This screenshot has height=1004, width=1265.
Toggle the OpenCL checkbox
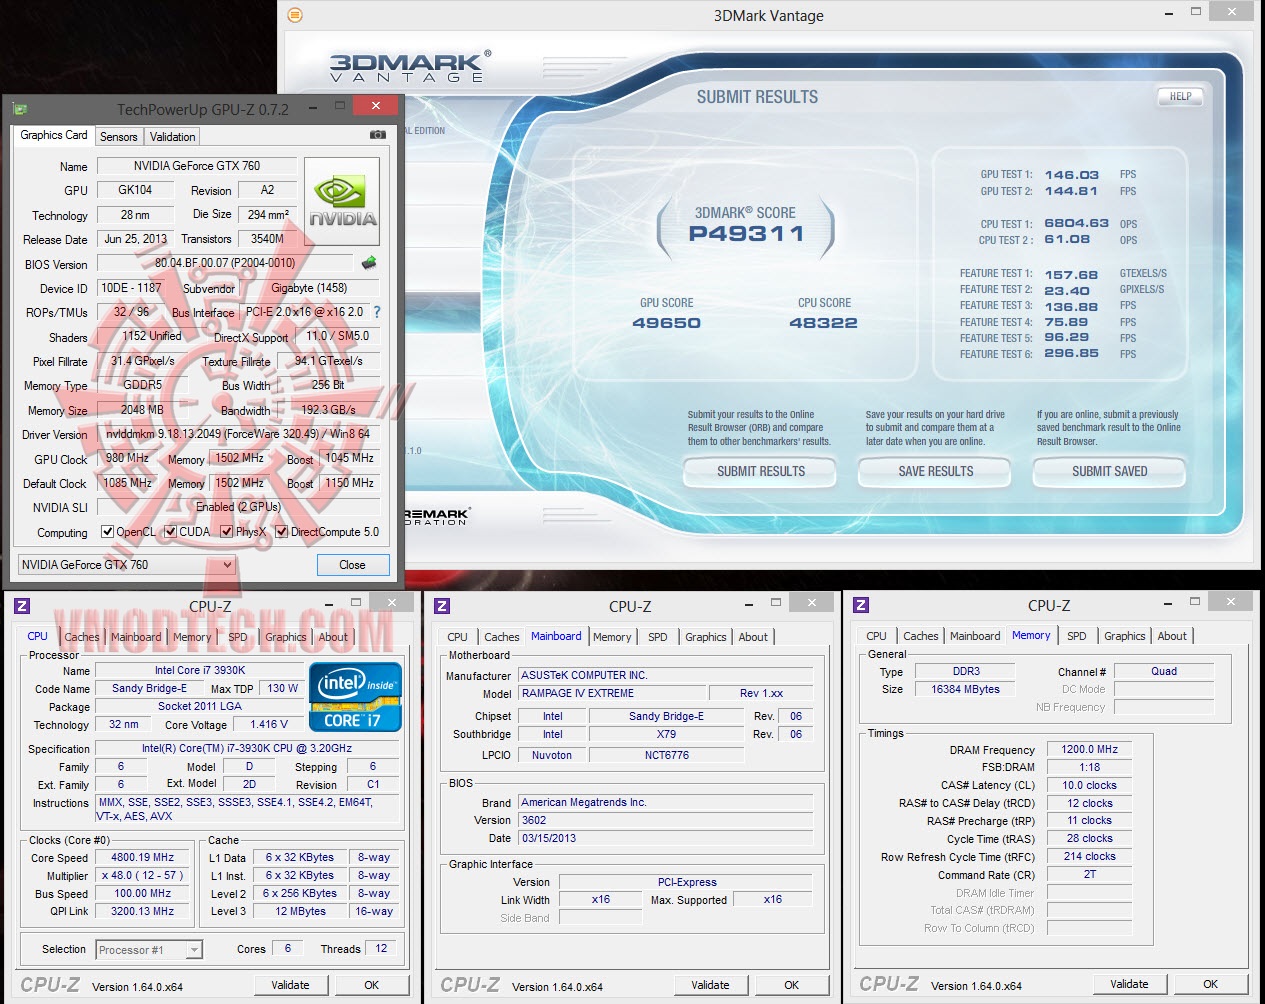(x=108, y=532)
